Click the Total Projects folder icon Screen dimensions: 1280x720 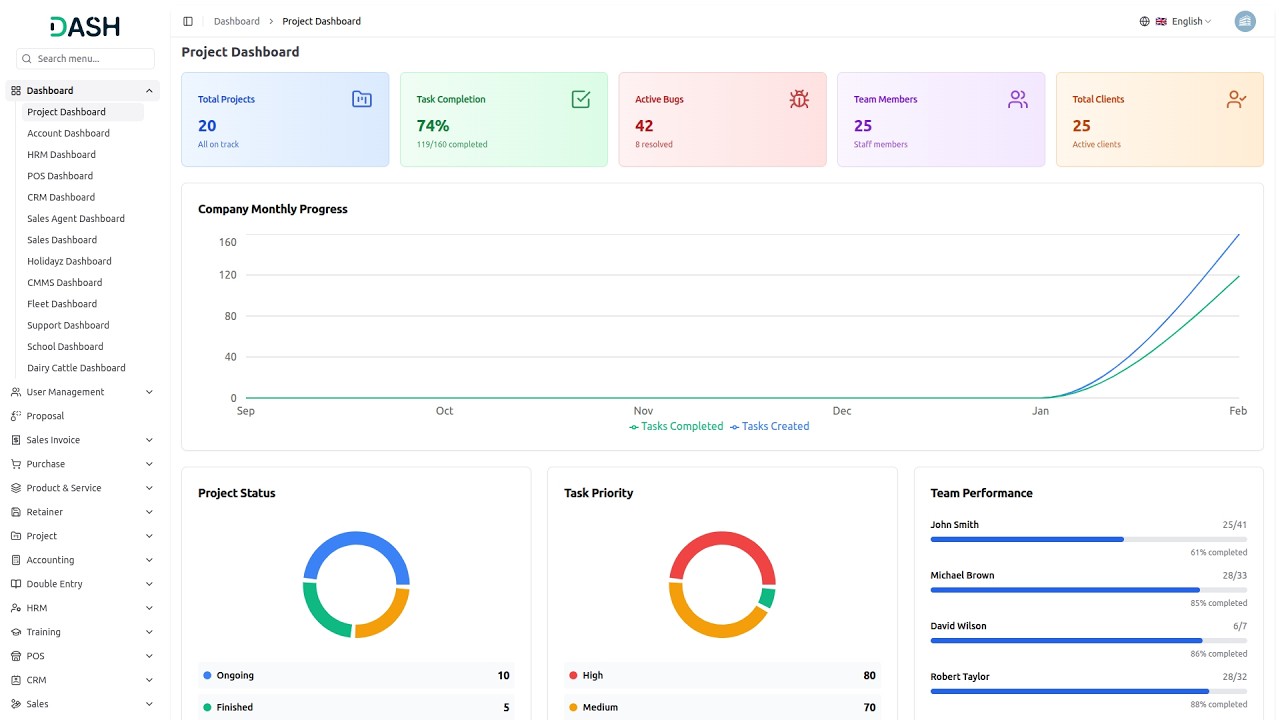(x=362, y=99)
